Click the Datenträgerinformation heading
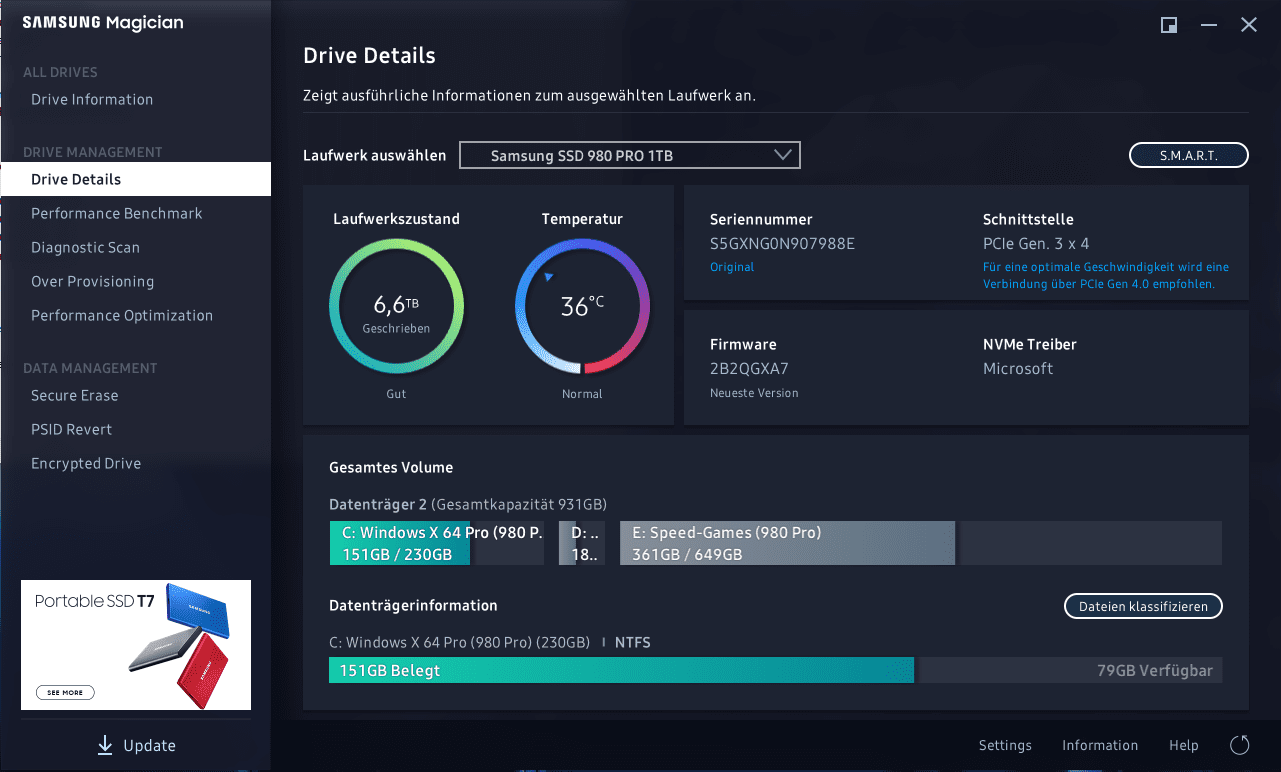Image resolution: width=1281 pixels, height=772 pixels. 413,605
